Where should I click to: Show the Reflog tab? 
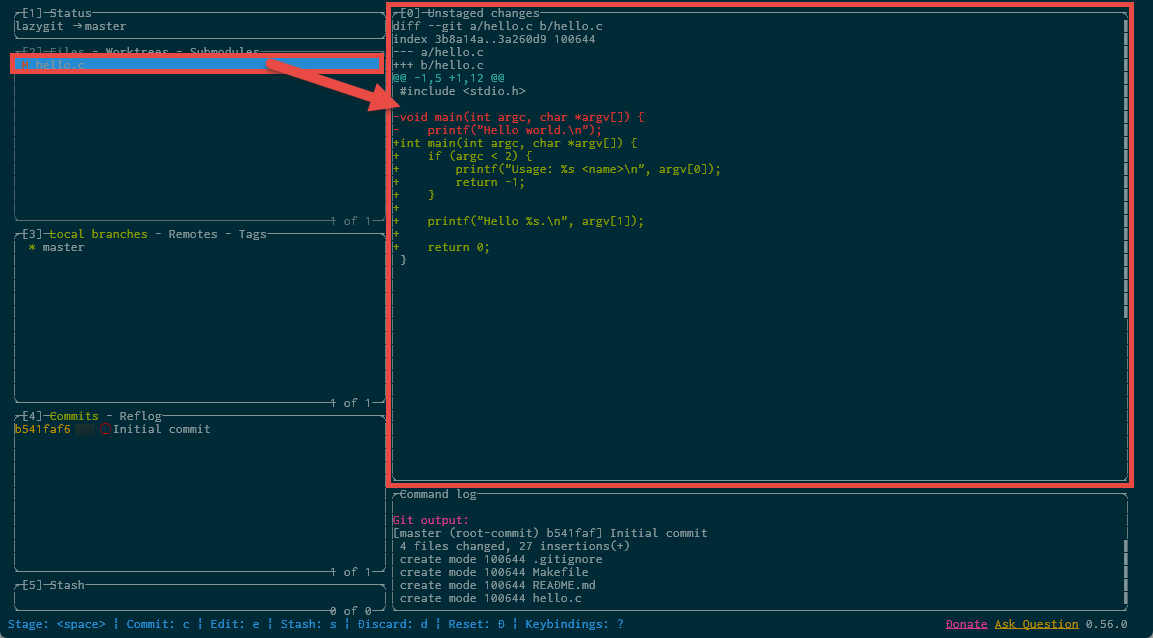pyautogui.click(x=140, y=416)
